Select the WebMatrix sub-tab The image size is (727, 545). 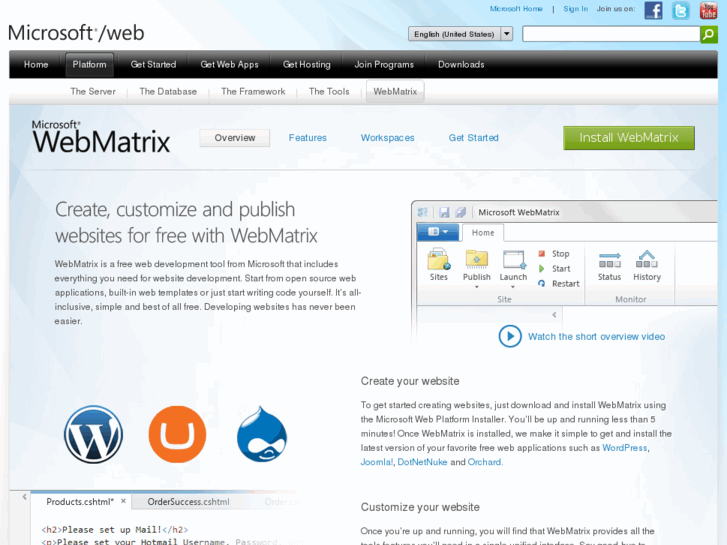pyautogui.click(x=395, y=91)
